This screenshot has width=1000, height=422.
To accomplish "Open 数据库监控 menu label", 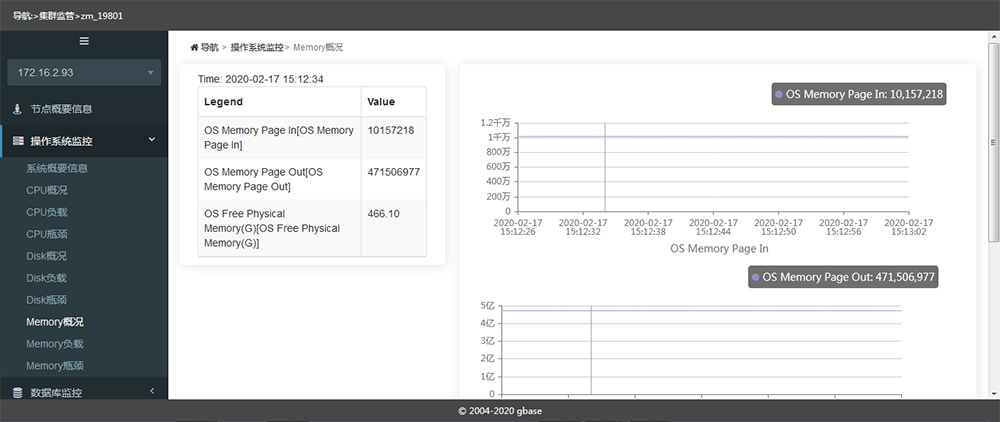I will pos(56,393).
